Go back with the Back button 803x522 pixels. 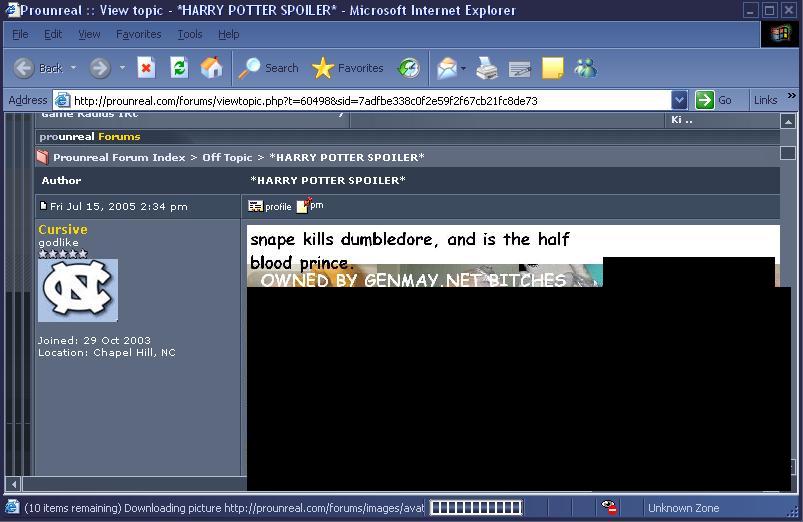point(37,68)
